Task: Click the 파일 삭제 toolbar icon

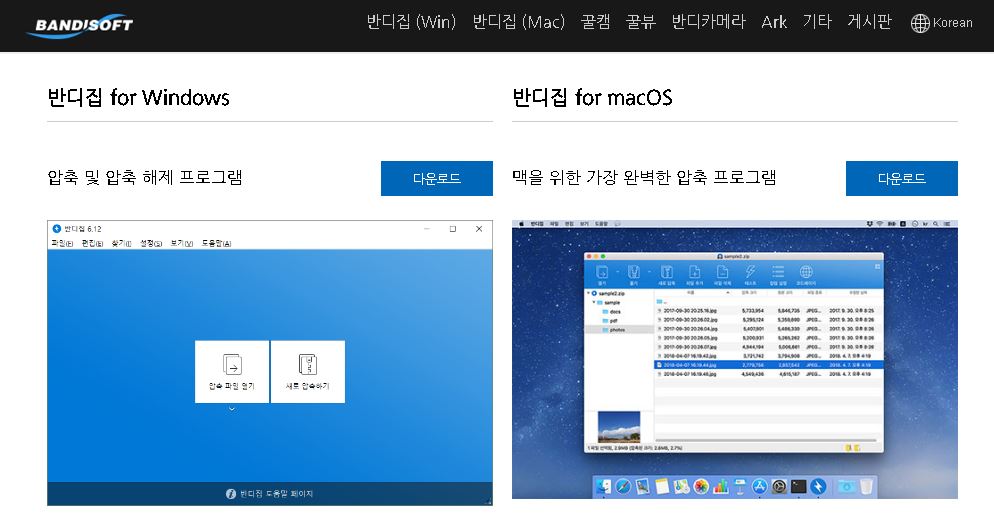Action: pos(722,274)
